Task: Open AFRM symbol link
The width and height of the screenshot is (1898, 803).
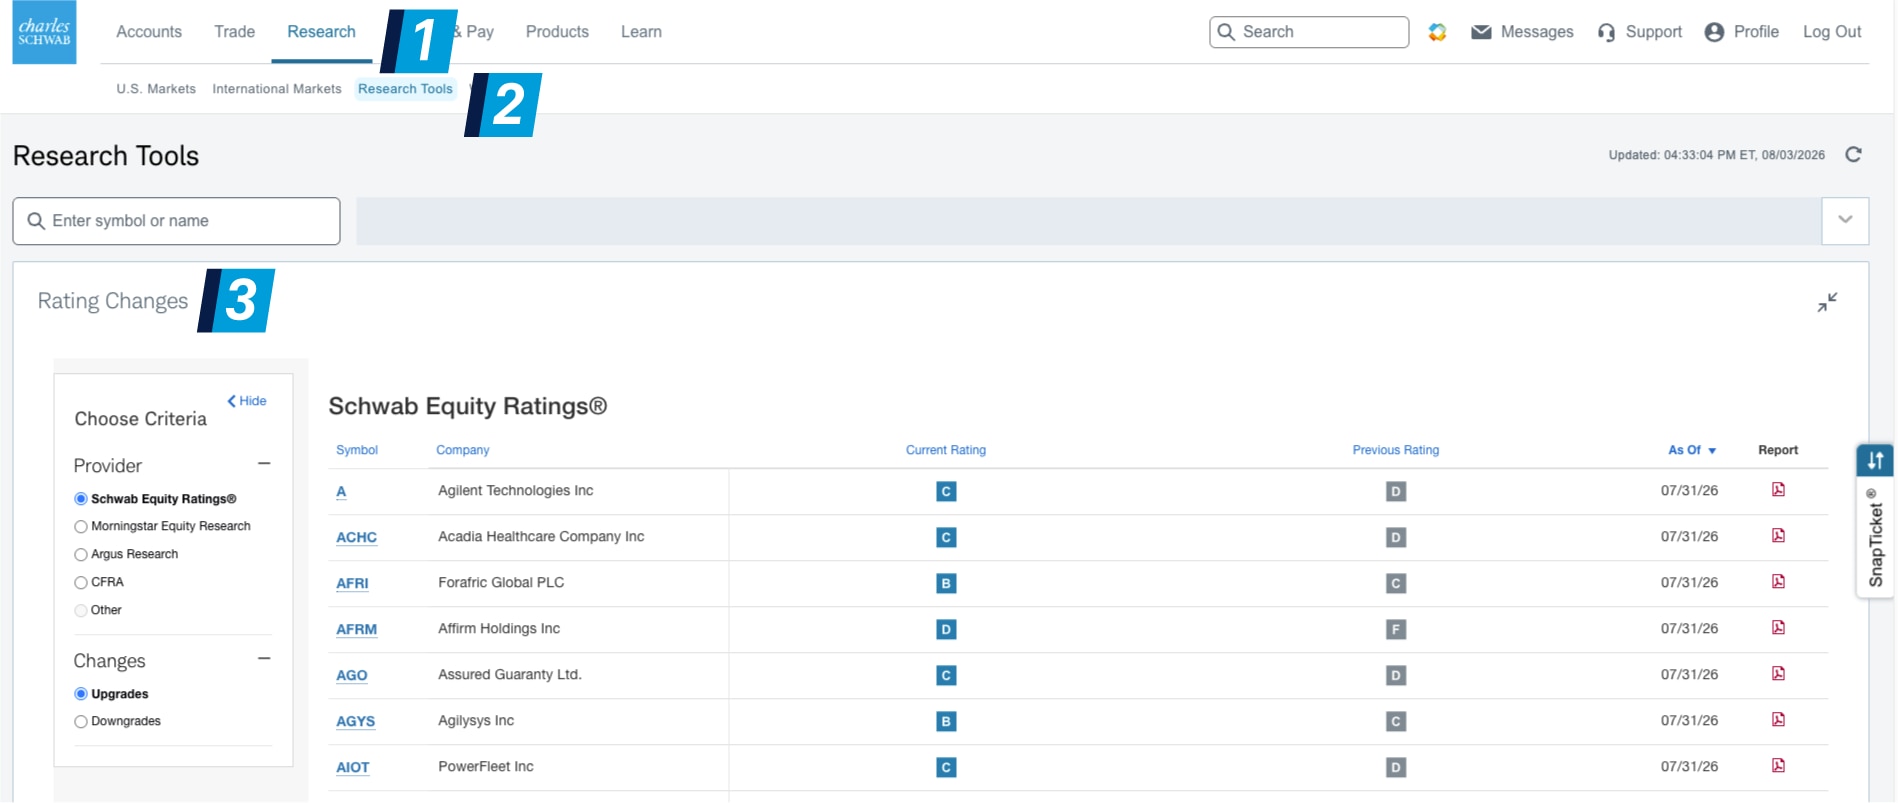Action: pyautogui.click(x=356, y=629)
